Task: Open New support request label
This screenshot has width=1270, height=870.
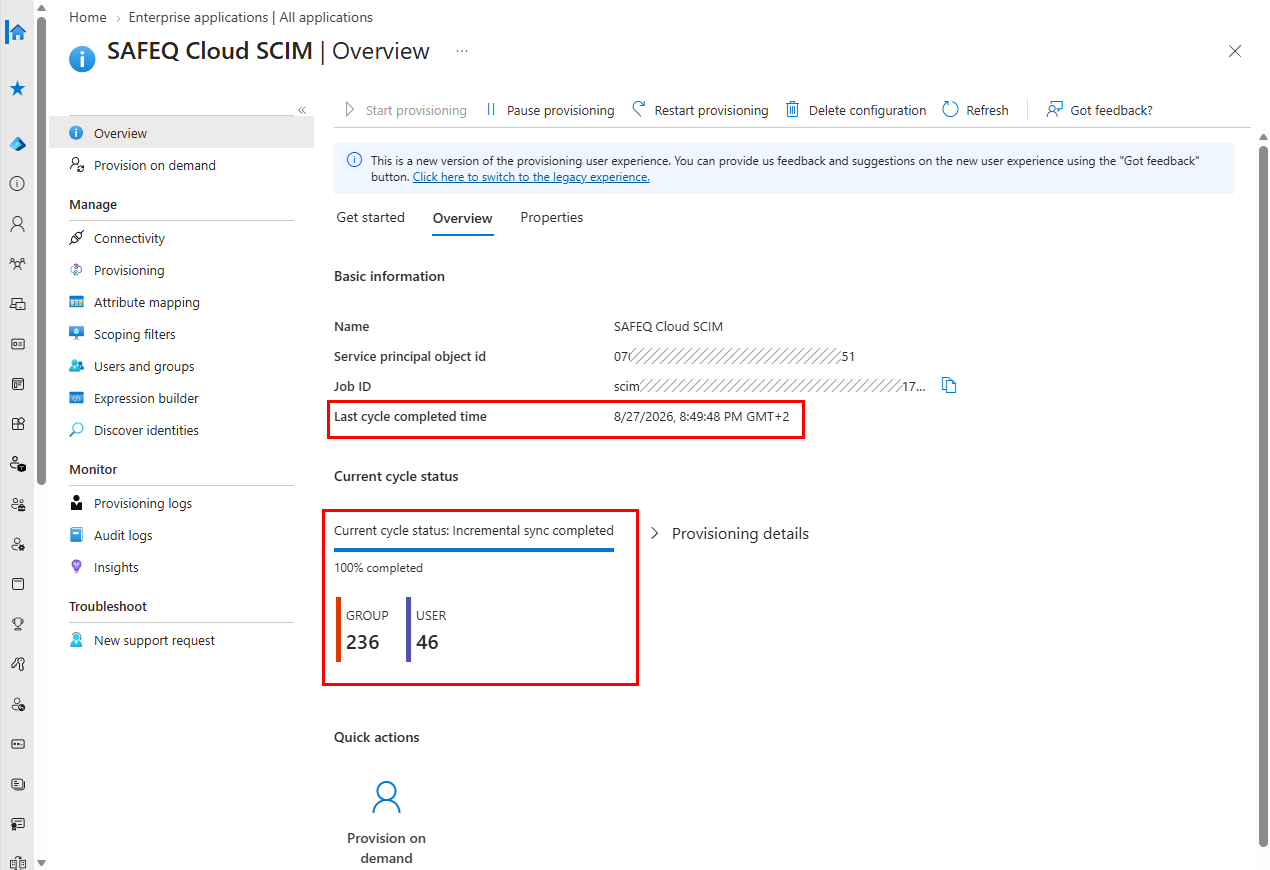Action: point(154,640)
